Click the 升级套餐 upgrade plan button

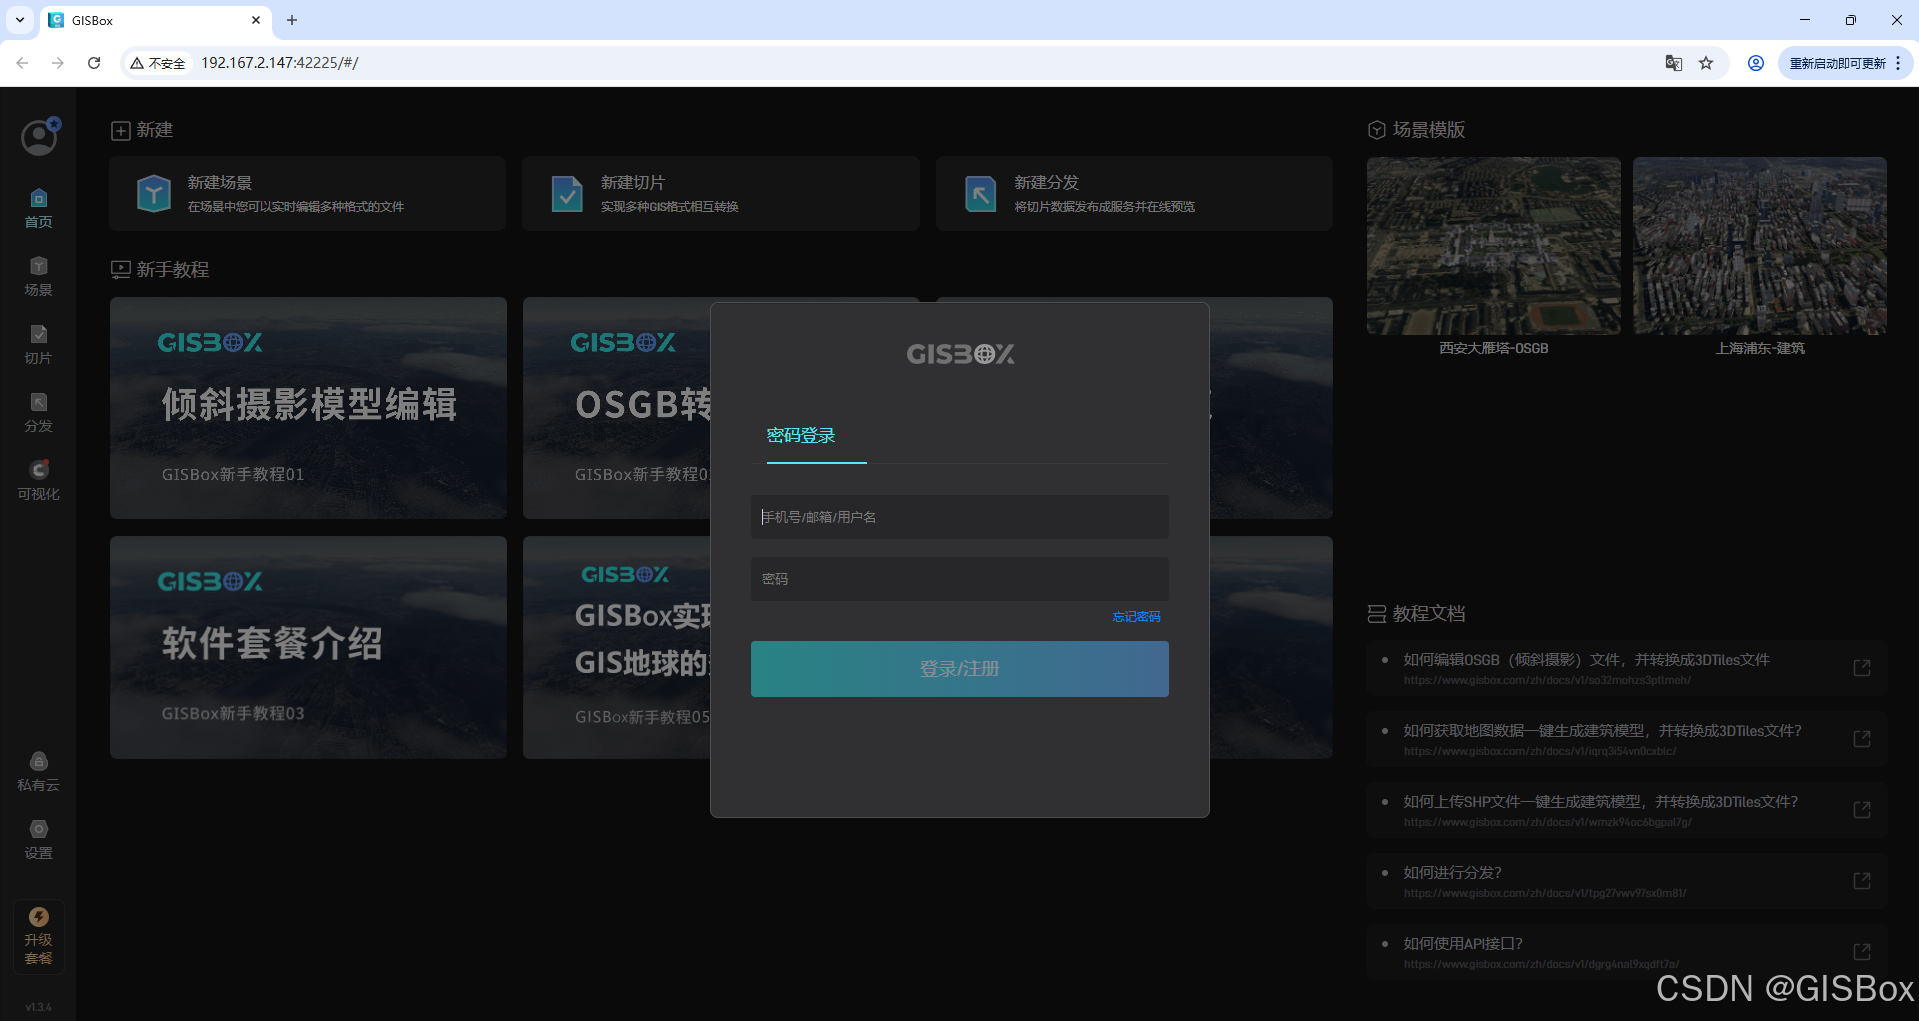pyautogui.click(x=38, y=936)
